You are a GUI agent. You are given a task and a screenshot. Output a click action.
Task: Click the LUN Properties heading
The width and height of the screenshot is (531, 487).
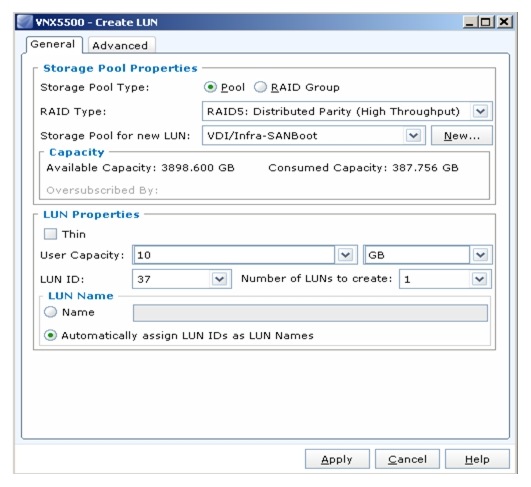91,214
